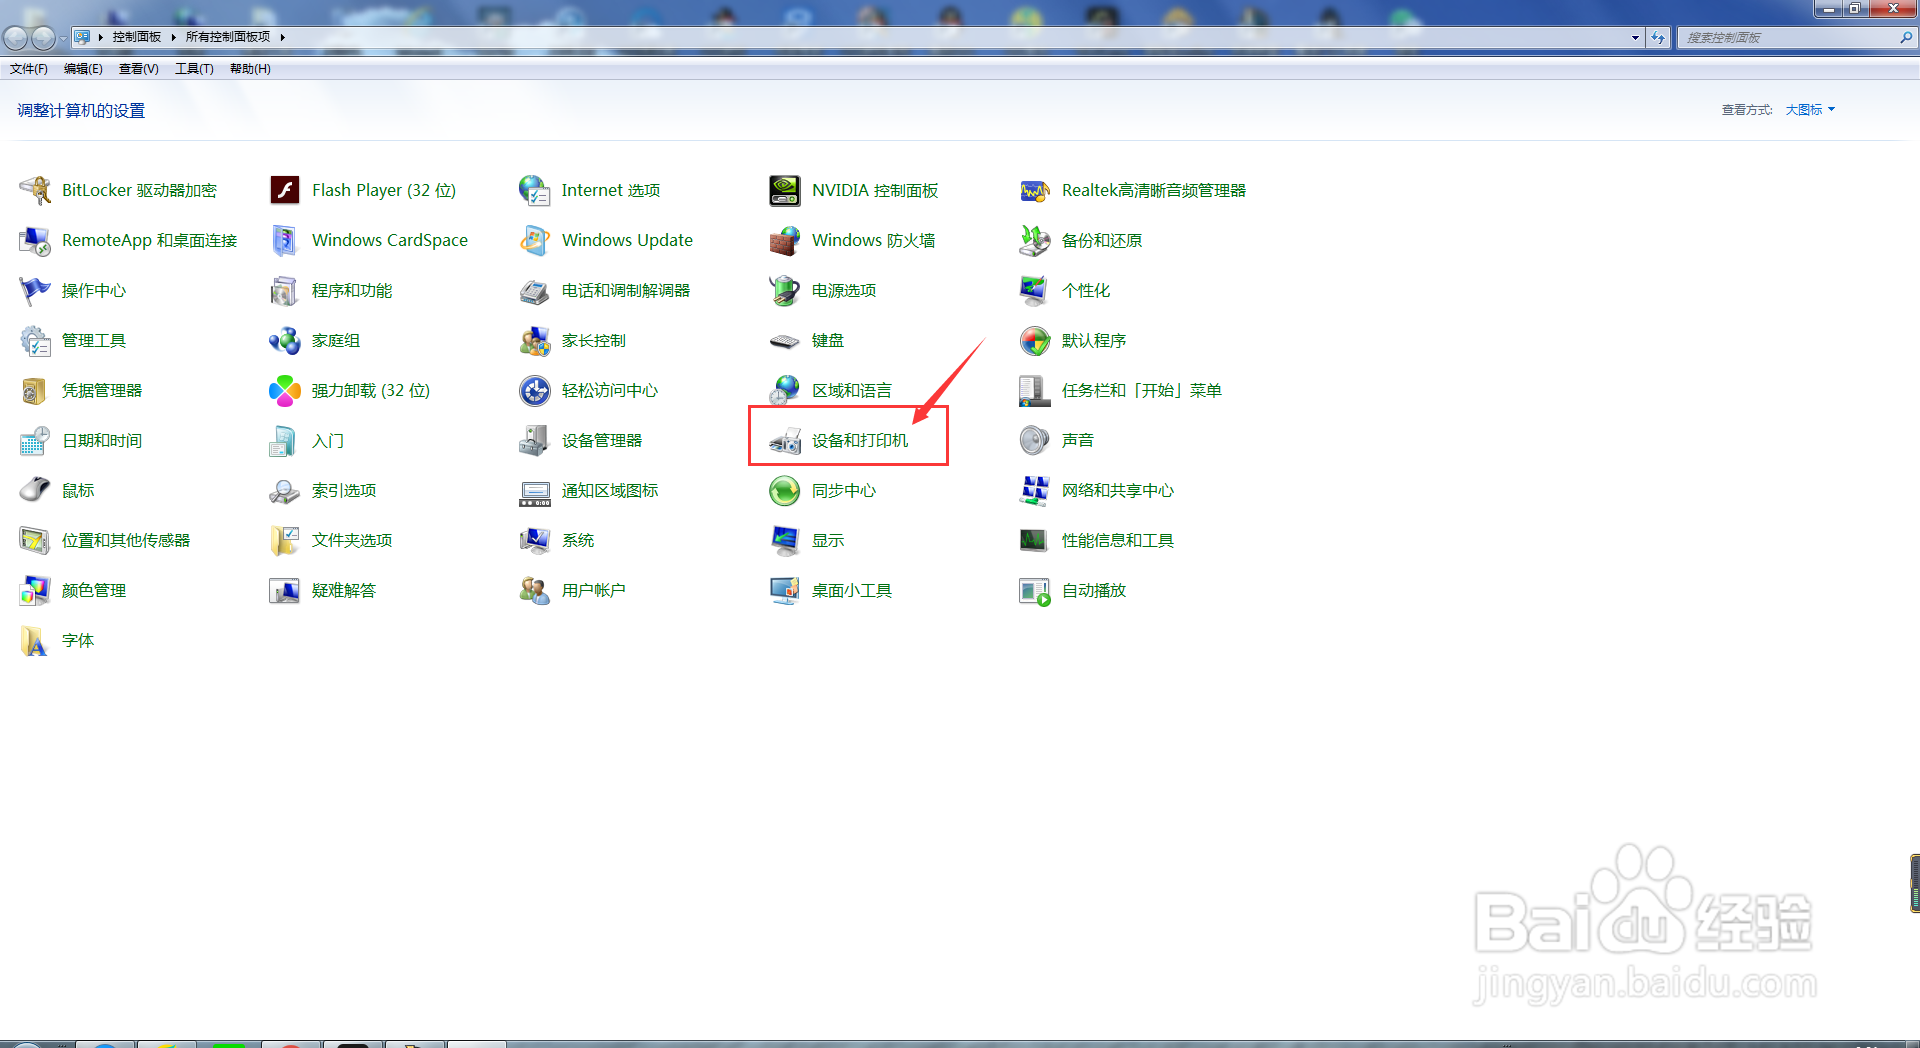
Task: Click the Windows Update icon
Action: tap(535, 240)
